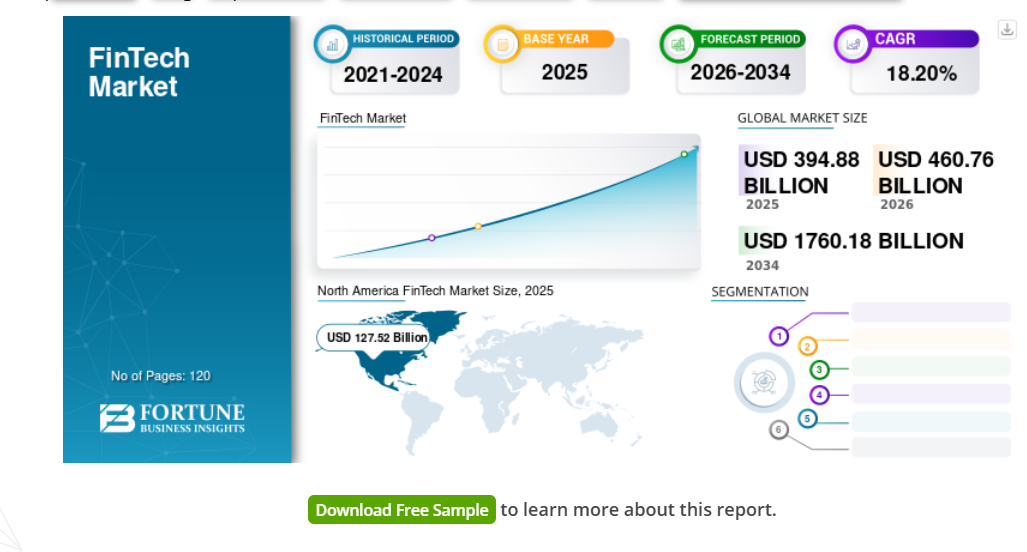Click the 18.20% CAGR value
1027x552 pixels.
click(x=922, y=73)
